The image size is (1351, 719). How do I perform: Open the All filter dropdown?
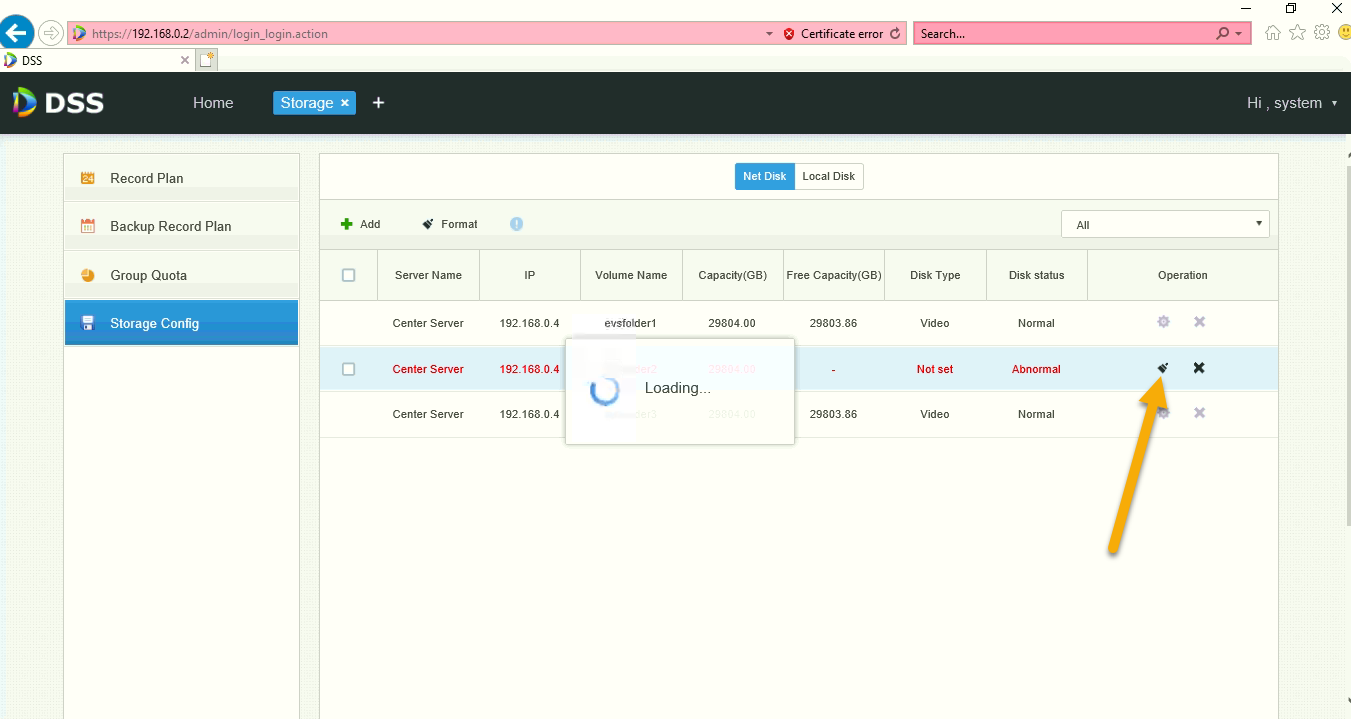pyautogui.click(x=1165, y=224)
